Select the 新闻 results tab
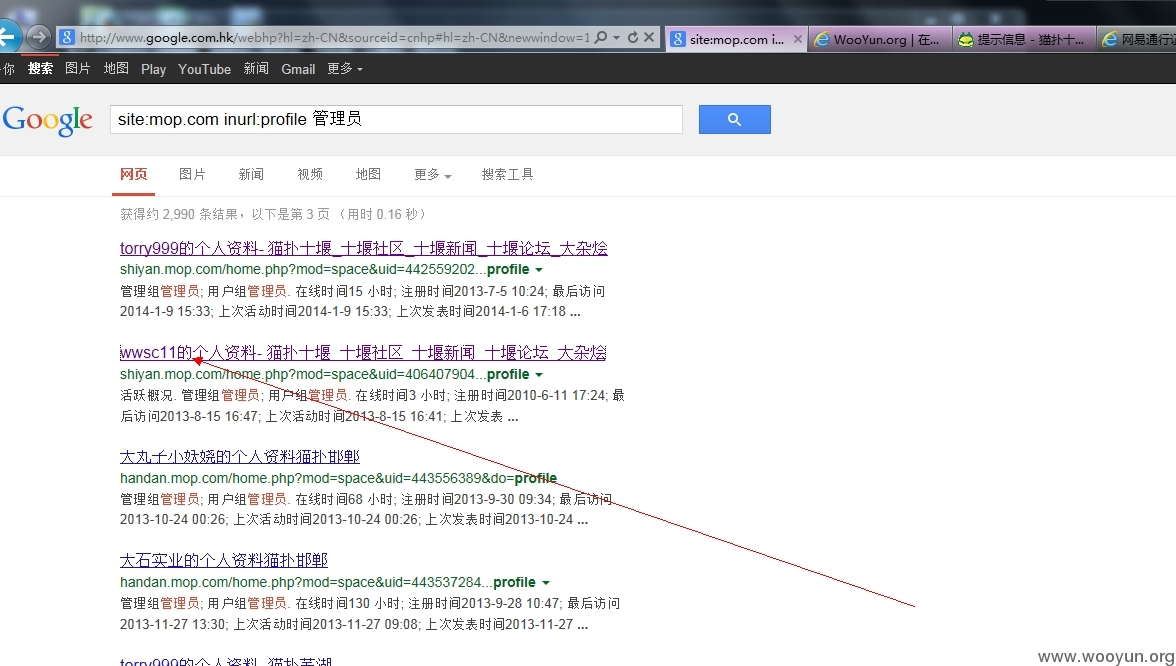Viewport: 1176px width, 666px height. pos(250,175)
